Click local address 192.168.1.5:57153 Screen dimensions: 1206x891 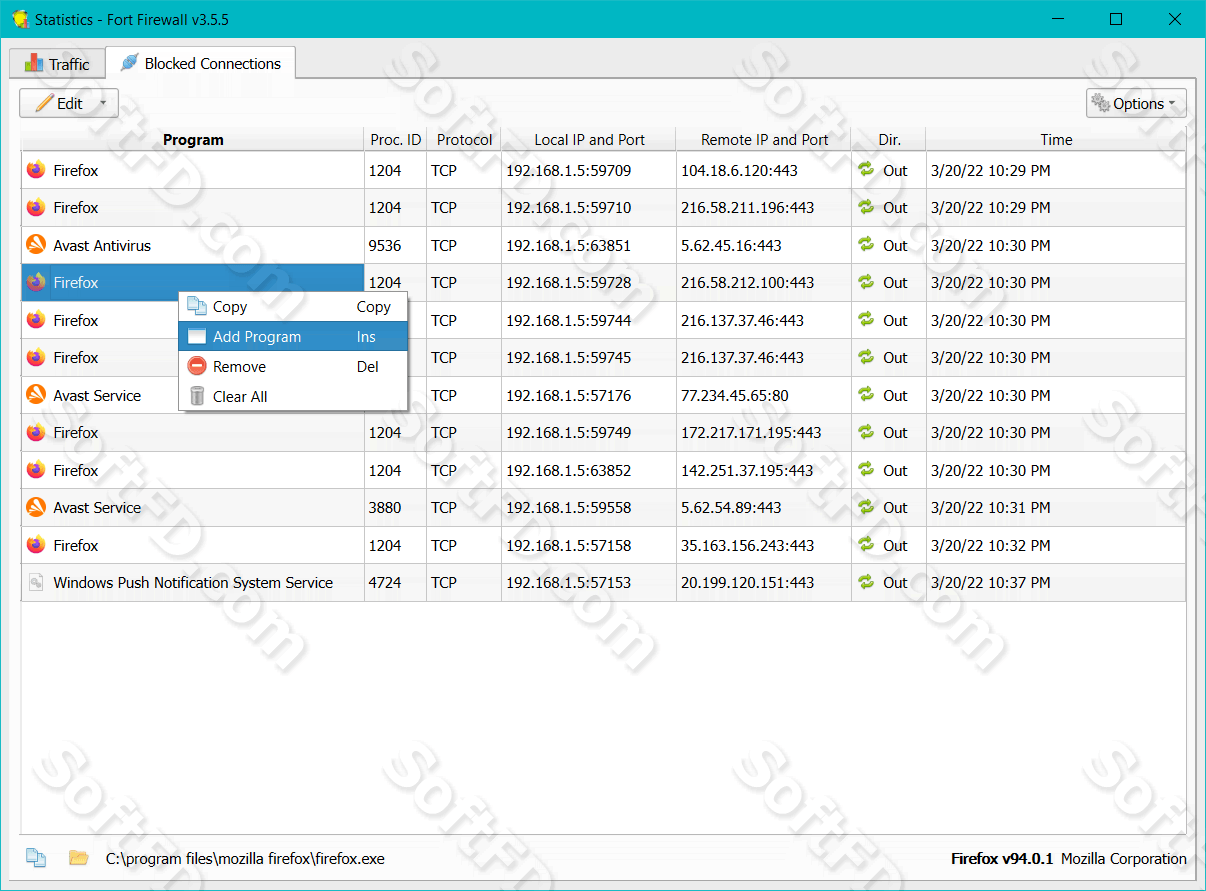coord(568,583)
